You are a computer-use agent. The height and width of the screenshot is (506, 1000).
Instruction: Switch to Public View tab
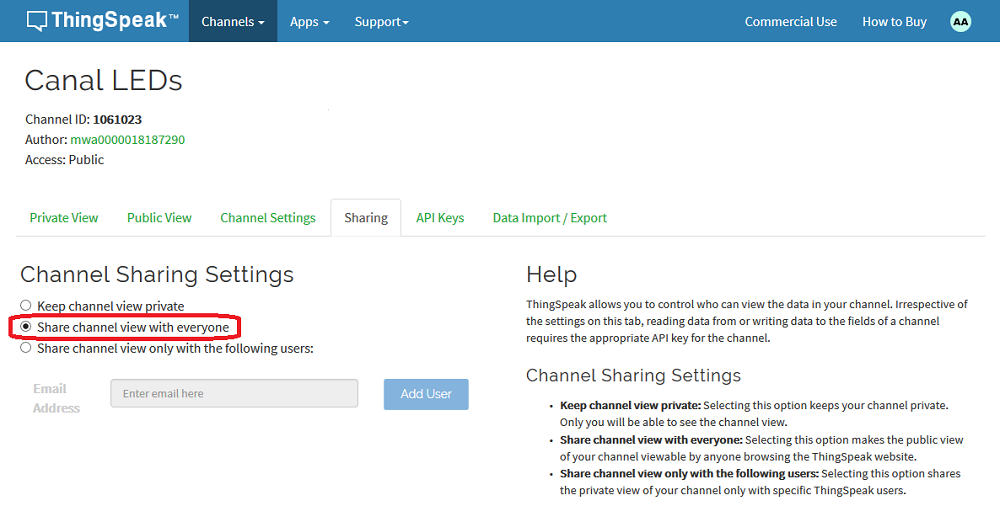tap(159, 218)
